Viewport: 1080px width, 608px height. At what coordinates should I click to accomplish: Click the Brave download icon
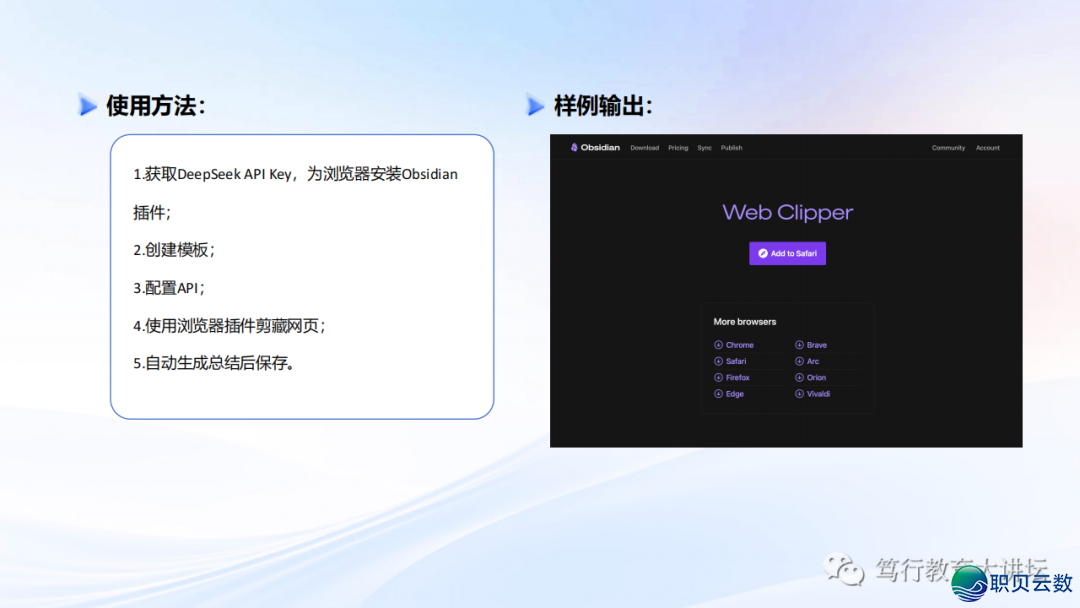point(799,345)
